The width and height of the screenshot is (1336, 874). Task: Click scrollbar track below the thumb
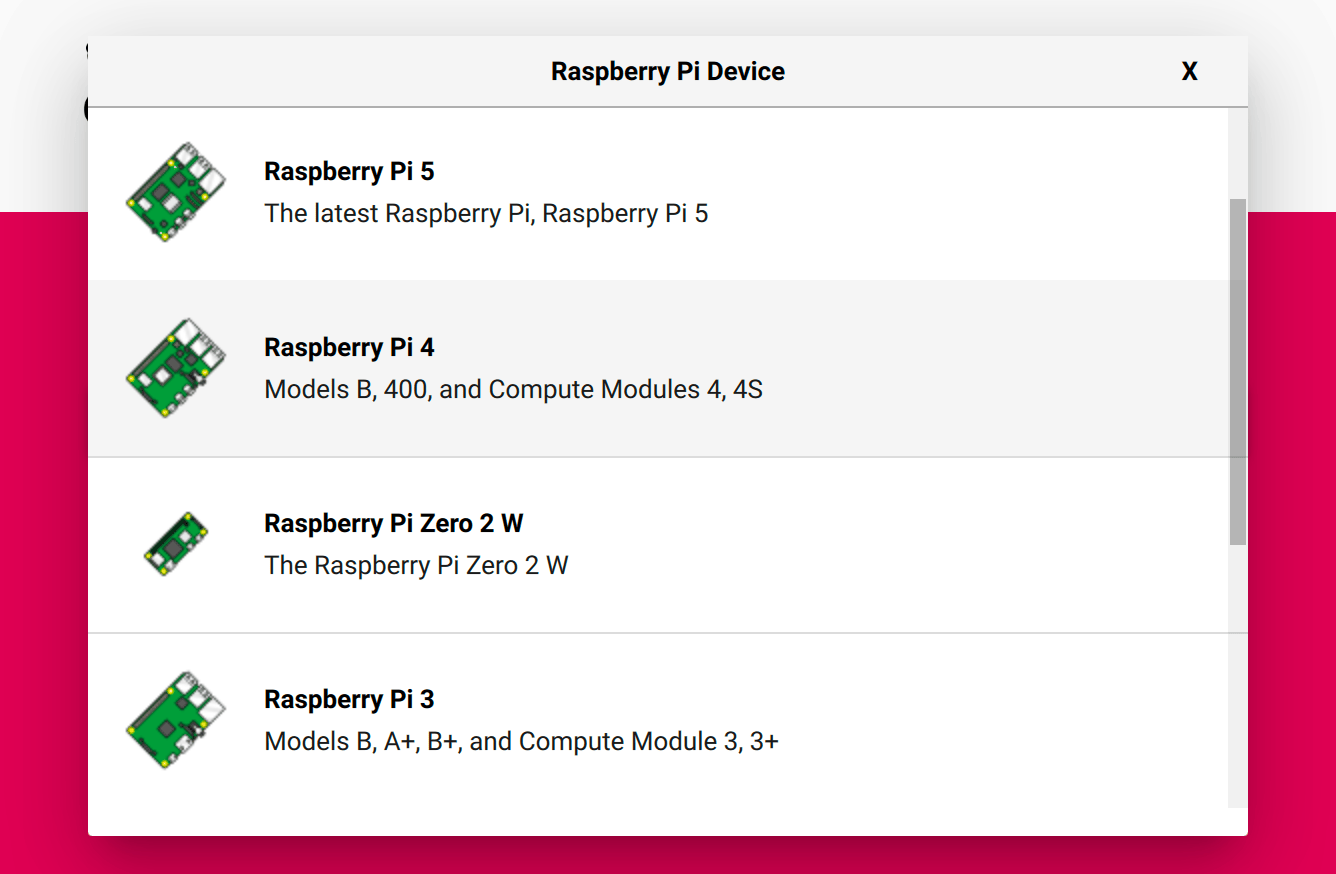coord(1238,680)
